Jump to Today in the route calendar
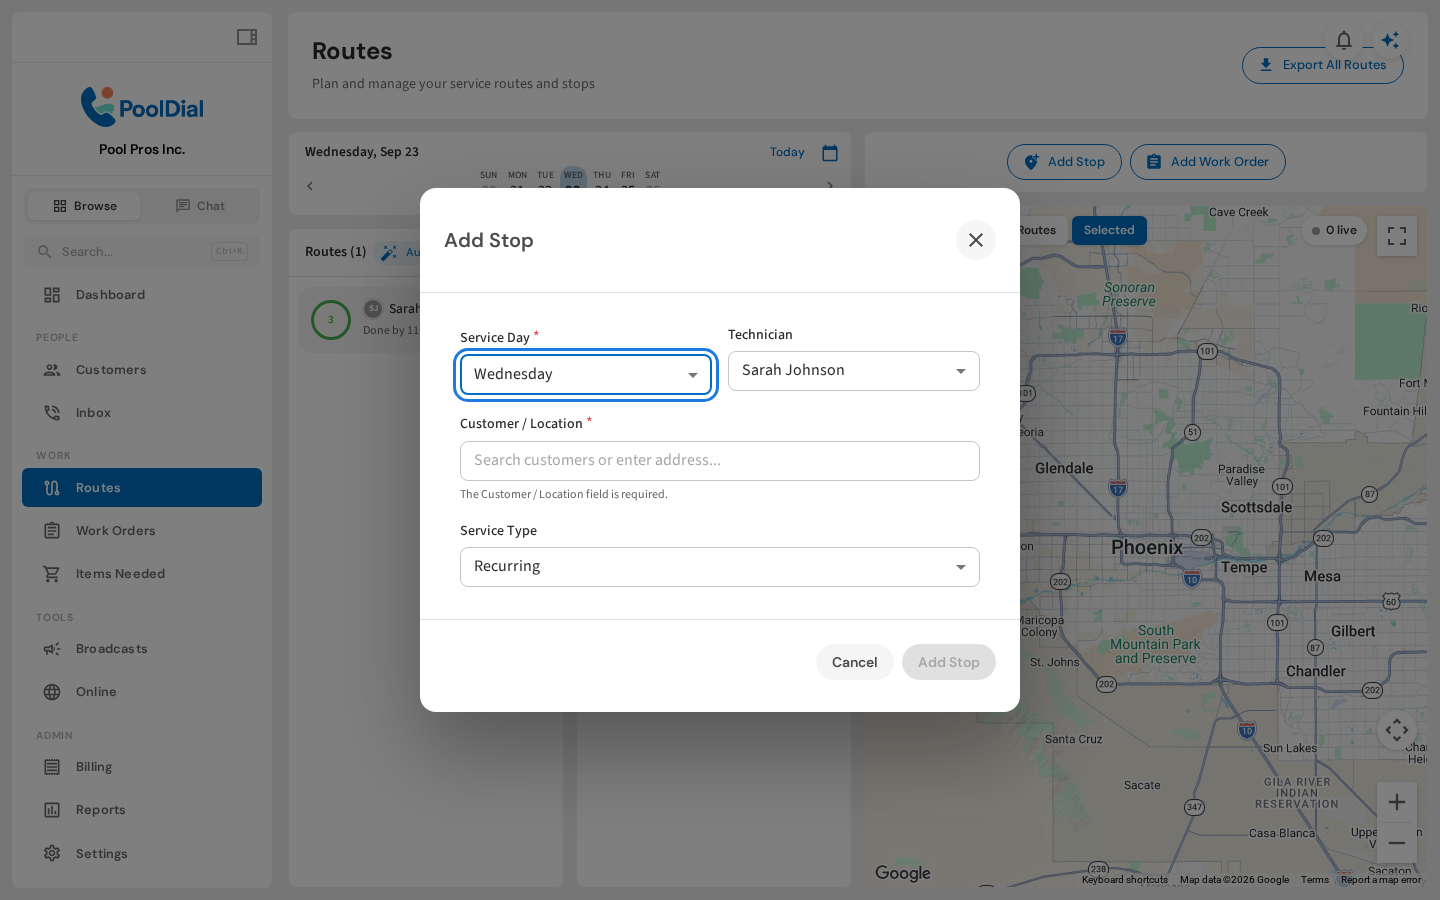 point(787,152)
